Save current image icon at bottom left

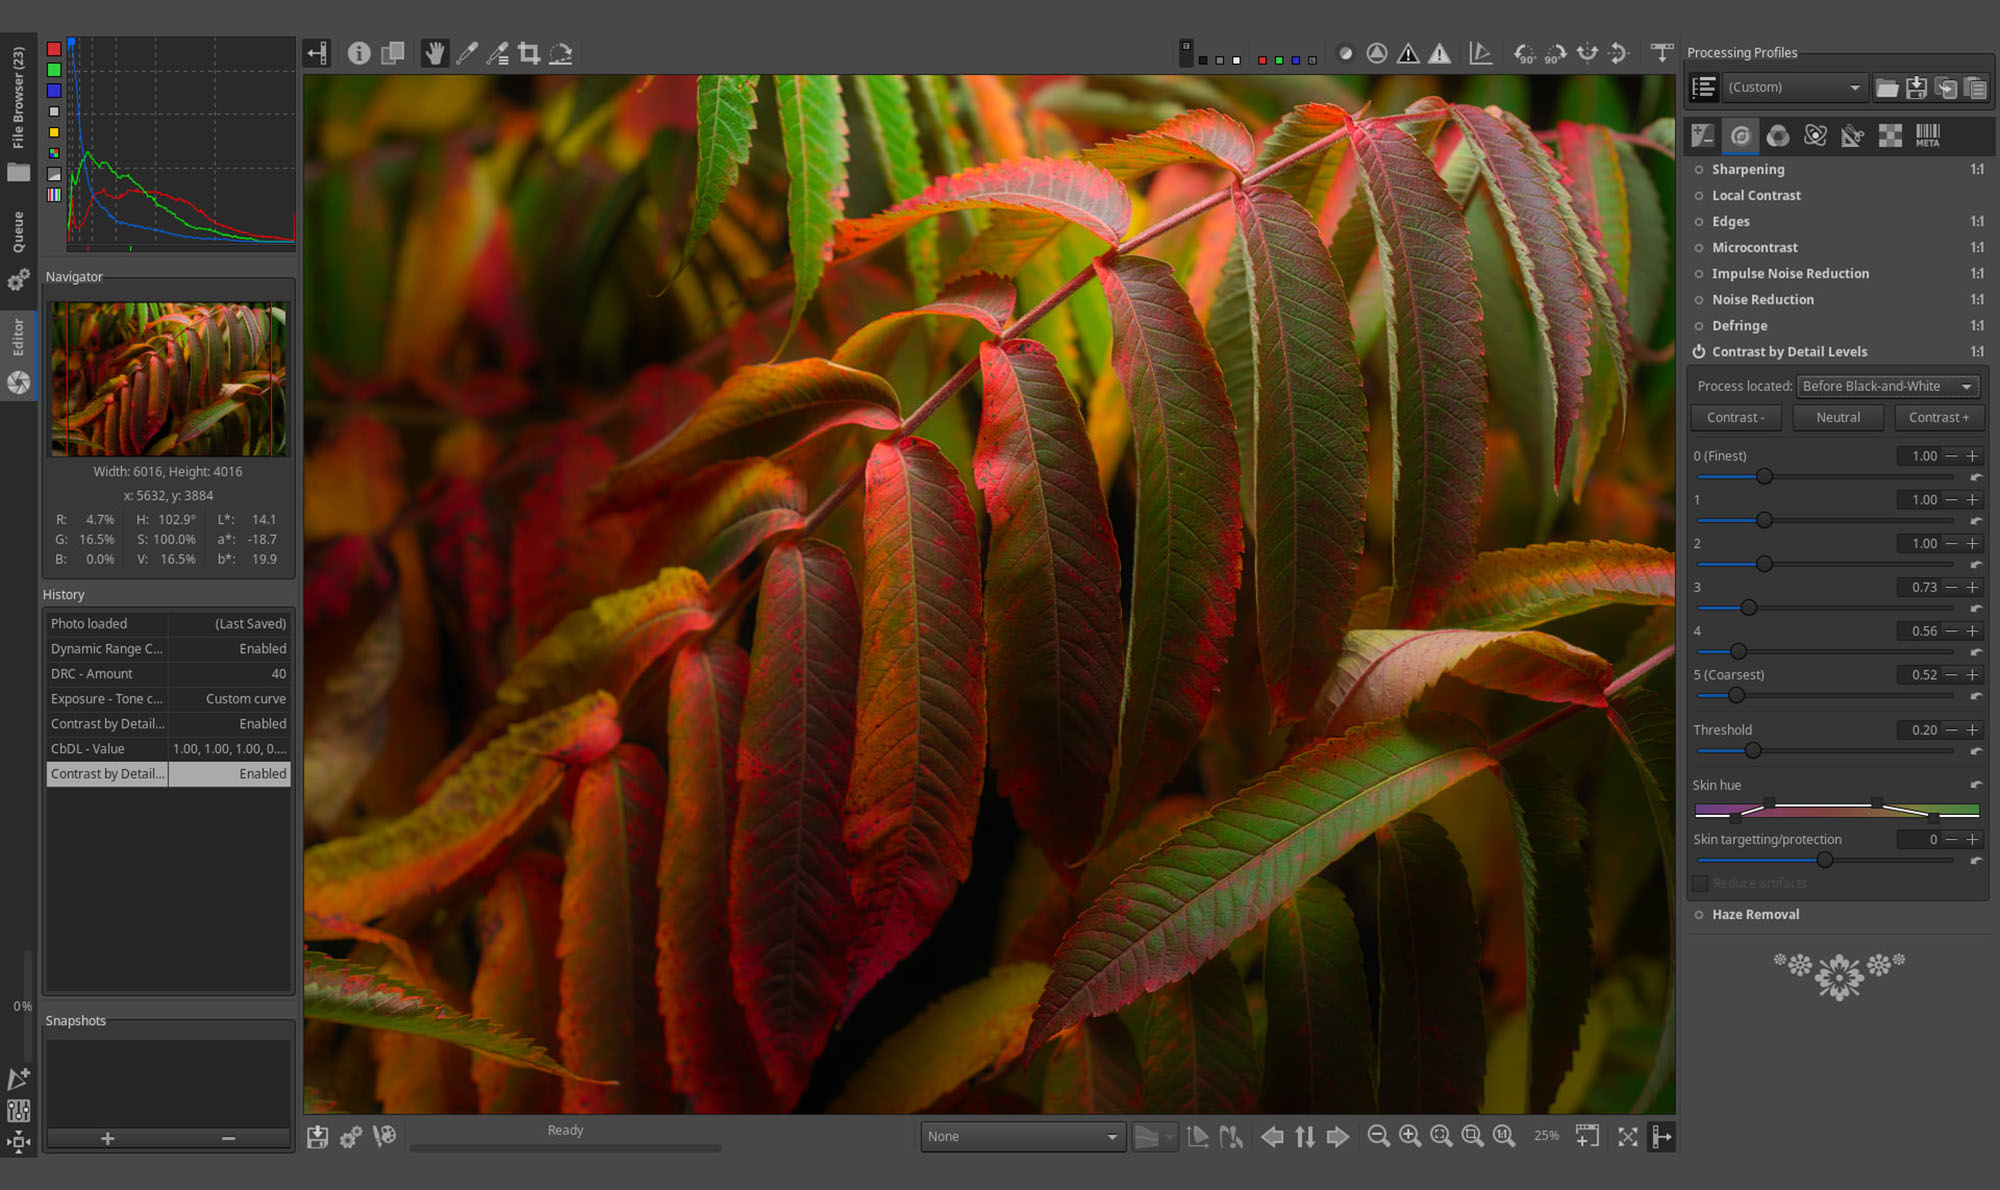point(318,1137)
